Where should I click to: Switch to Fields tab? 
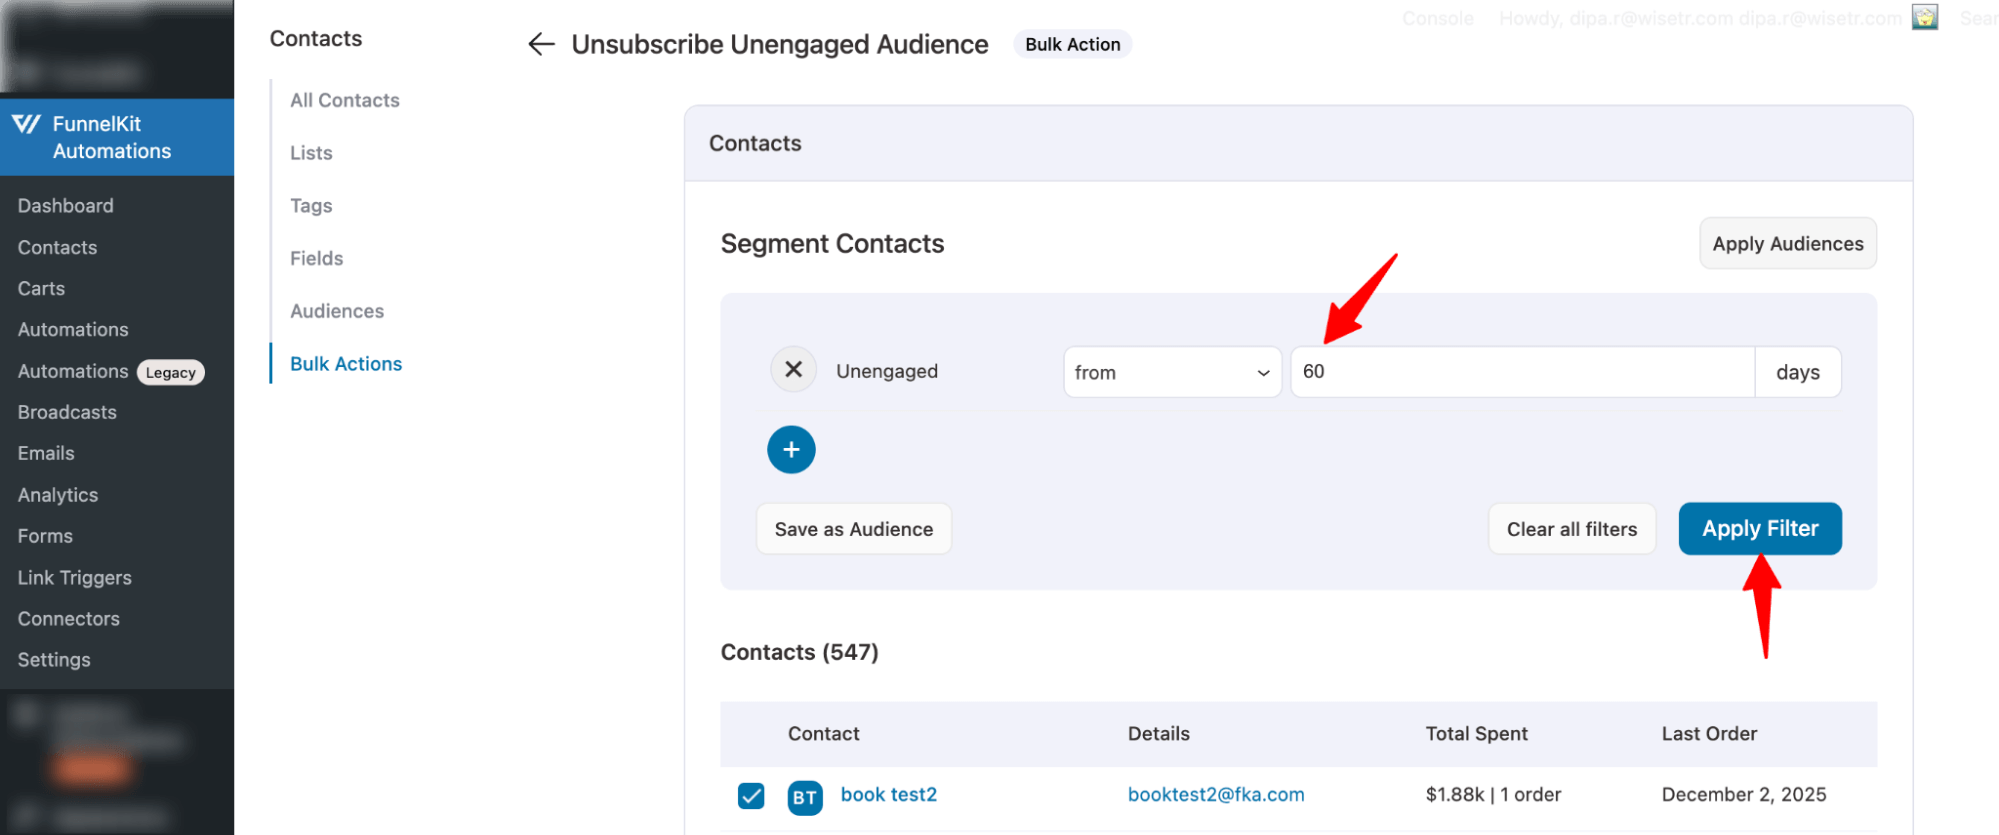[316, 258]
